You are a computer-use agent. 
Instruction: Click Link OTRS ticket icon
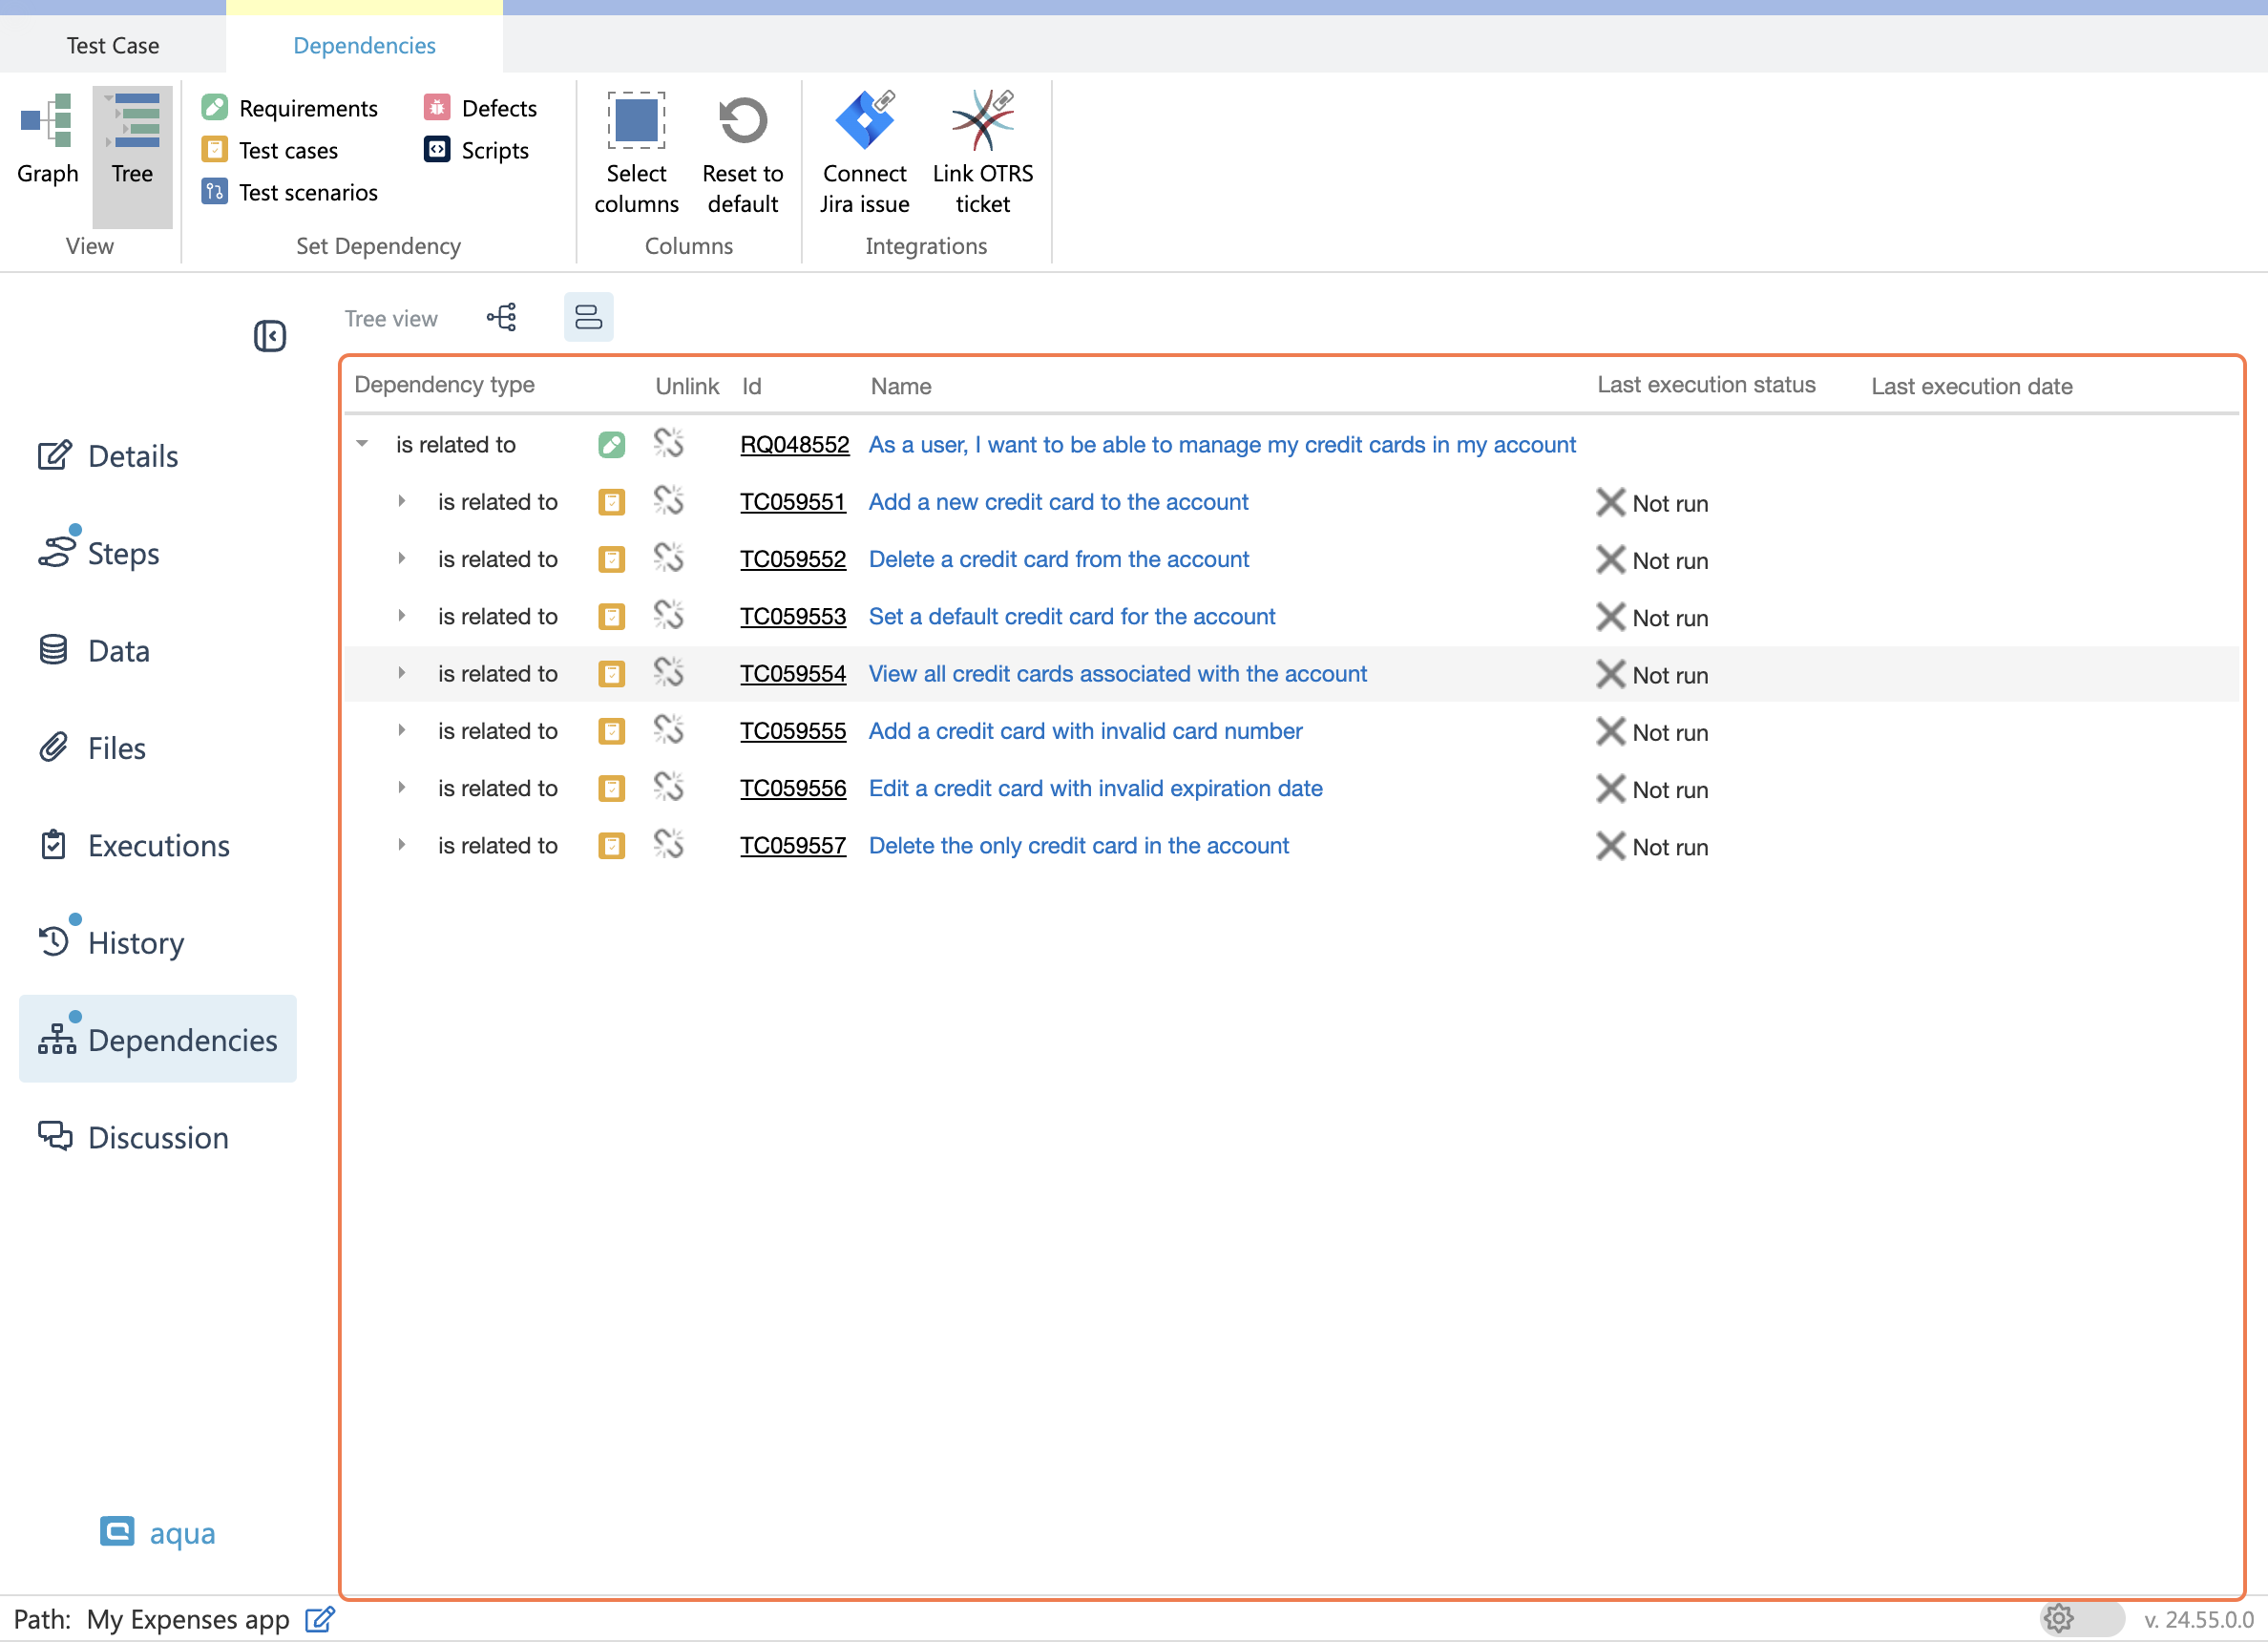982,122
